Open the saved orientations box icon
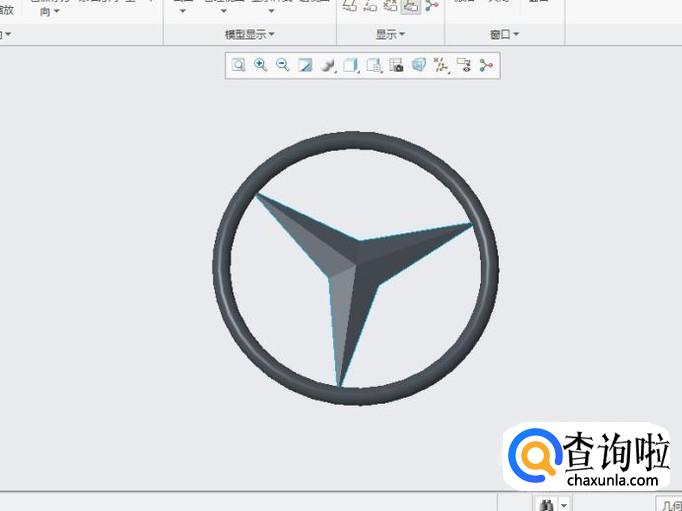The width and height of the screenshot is (682, 511). coord(350,66)
